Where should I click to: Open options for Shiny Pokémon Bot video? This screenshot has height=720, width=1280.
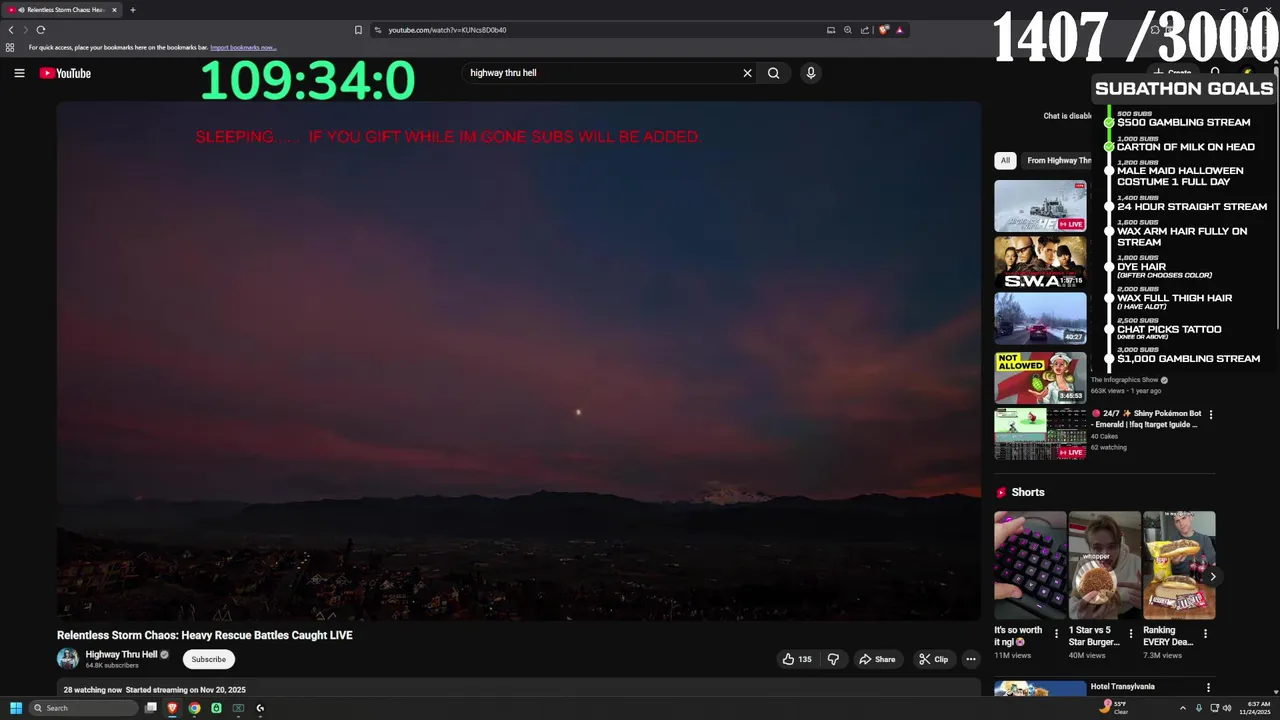(1211, 414)
